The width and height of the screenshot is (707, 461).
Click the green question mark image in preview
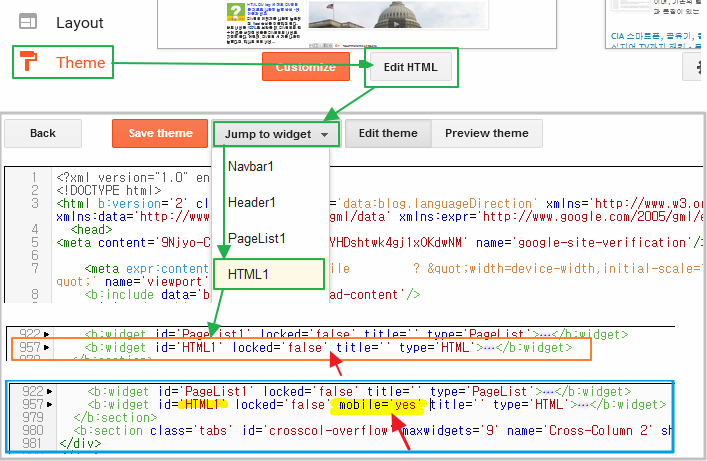click(235, 12)
